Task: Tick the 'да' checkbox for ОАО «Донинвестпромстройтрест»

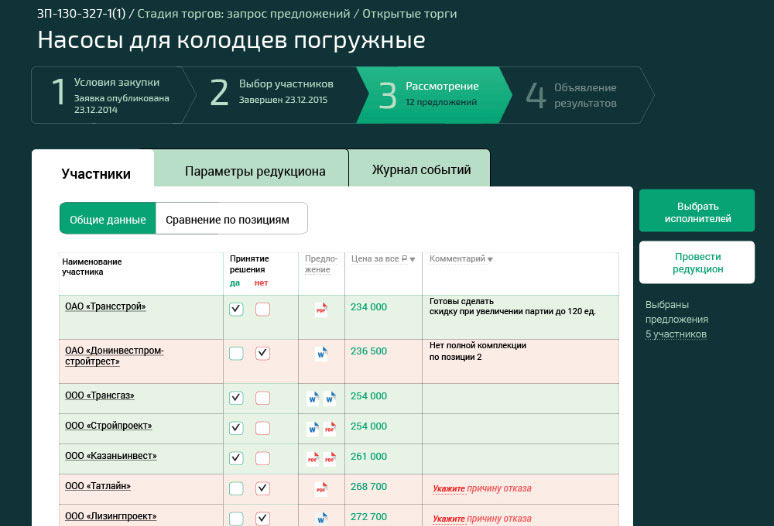Action: 236,353
